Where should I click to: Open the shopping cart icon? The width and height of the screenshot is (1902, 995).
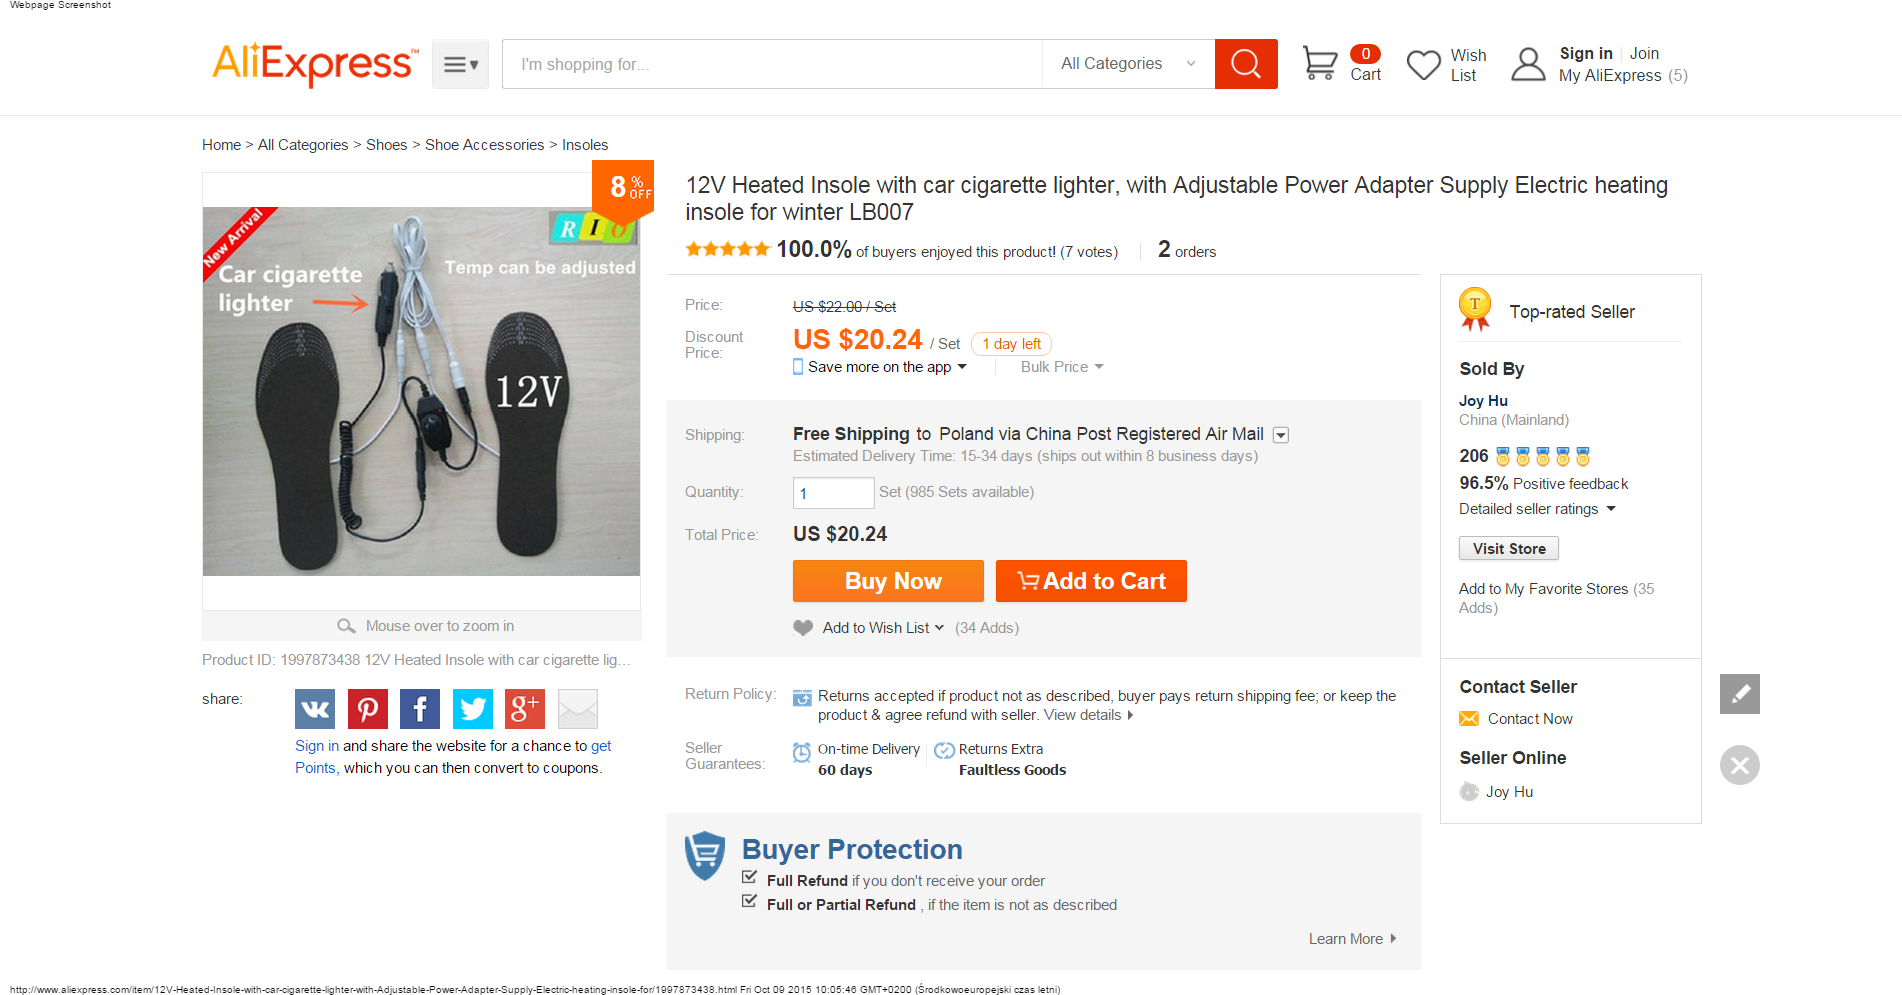[1319, 64]
